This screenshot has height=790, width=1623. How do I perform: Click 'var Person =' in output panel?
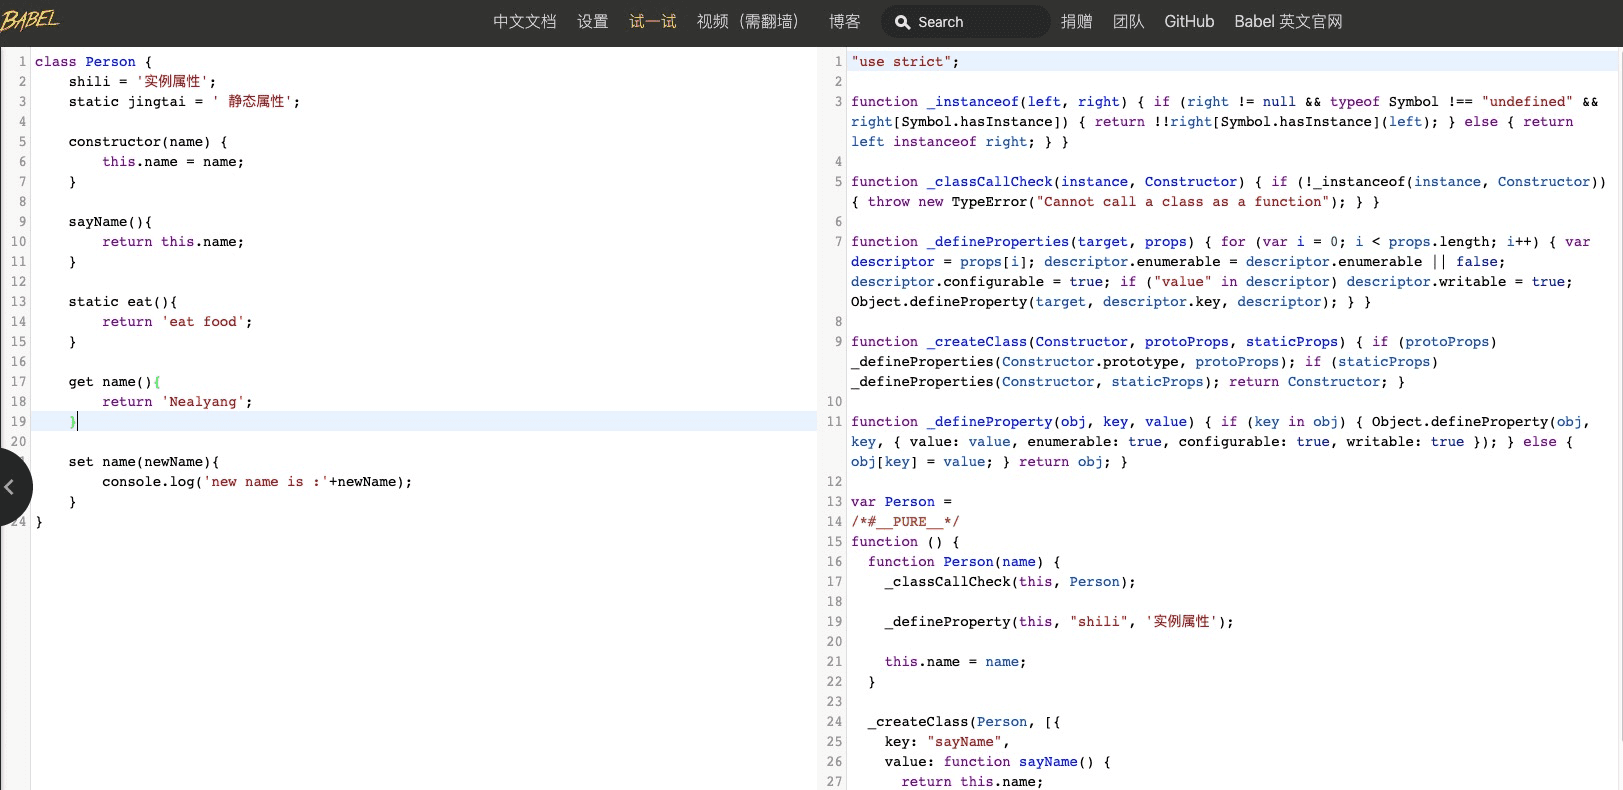pyautogui.click(x=901, y=501)
